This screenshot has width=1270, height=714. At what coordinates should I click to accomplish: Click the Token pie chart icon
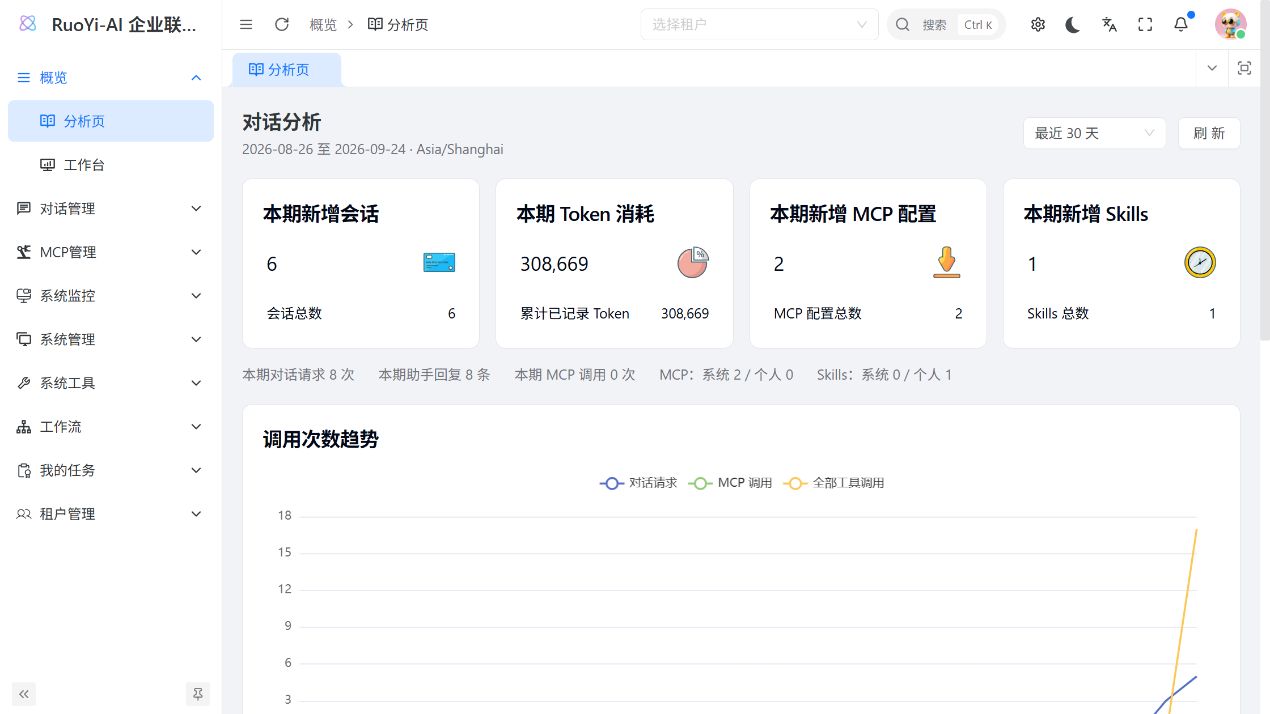693,263
